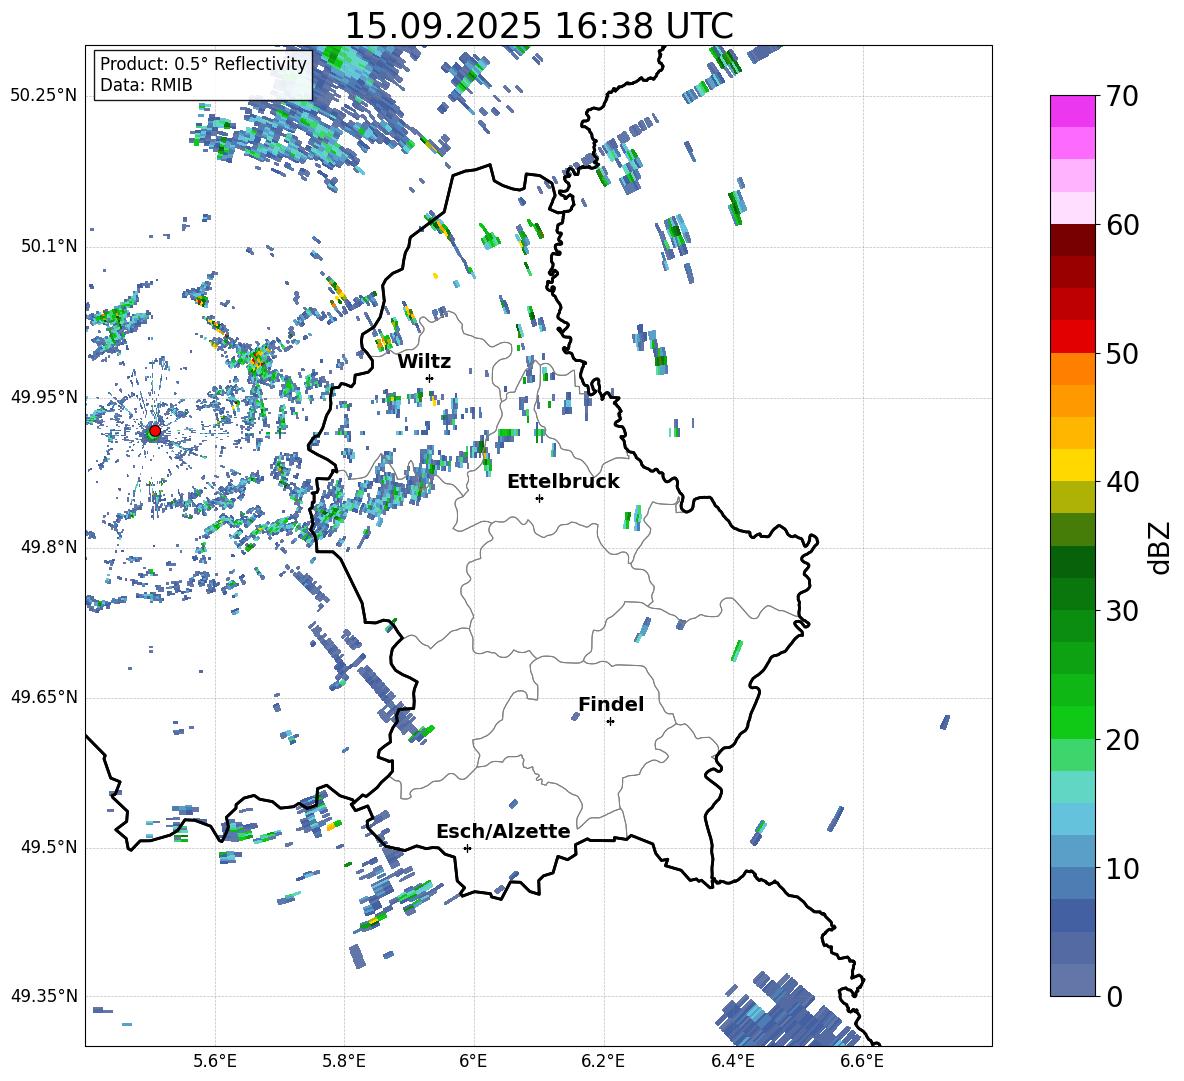Click the bright red colorbar segment below 50
Image resolution: width=1184 pixels, height=1081 pixels.
click(x=1072, y=337)
